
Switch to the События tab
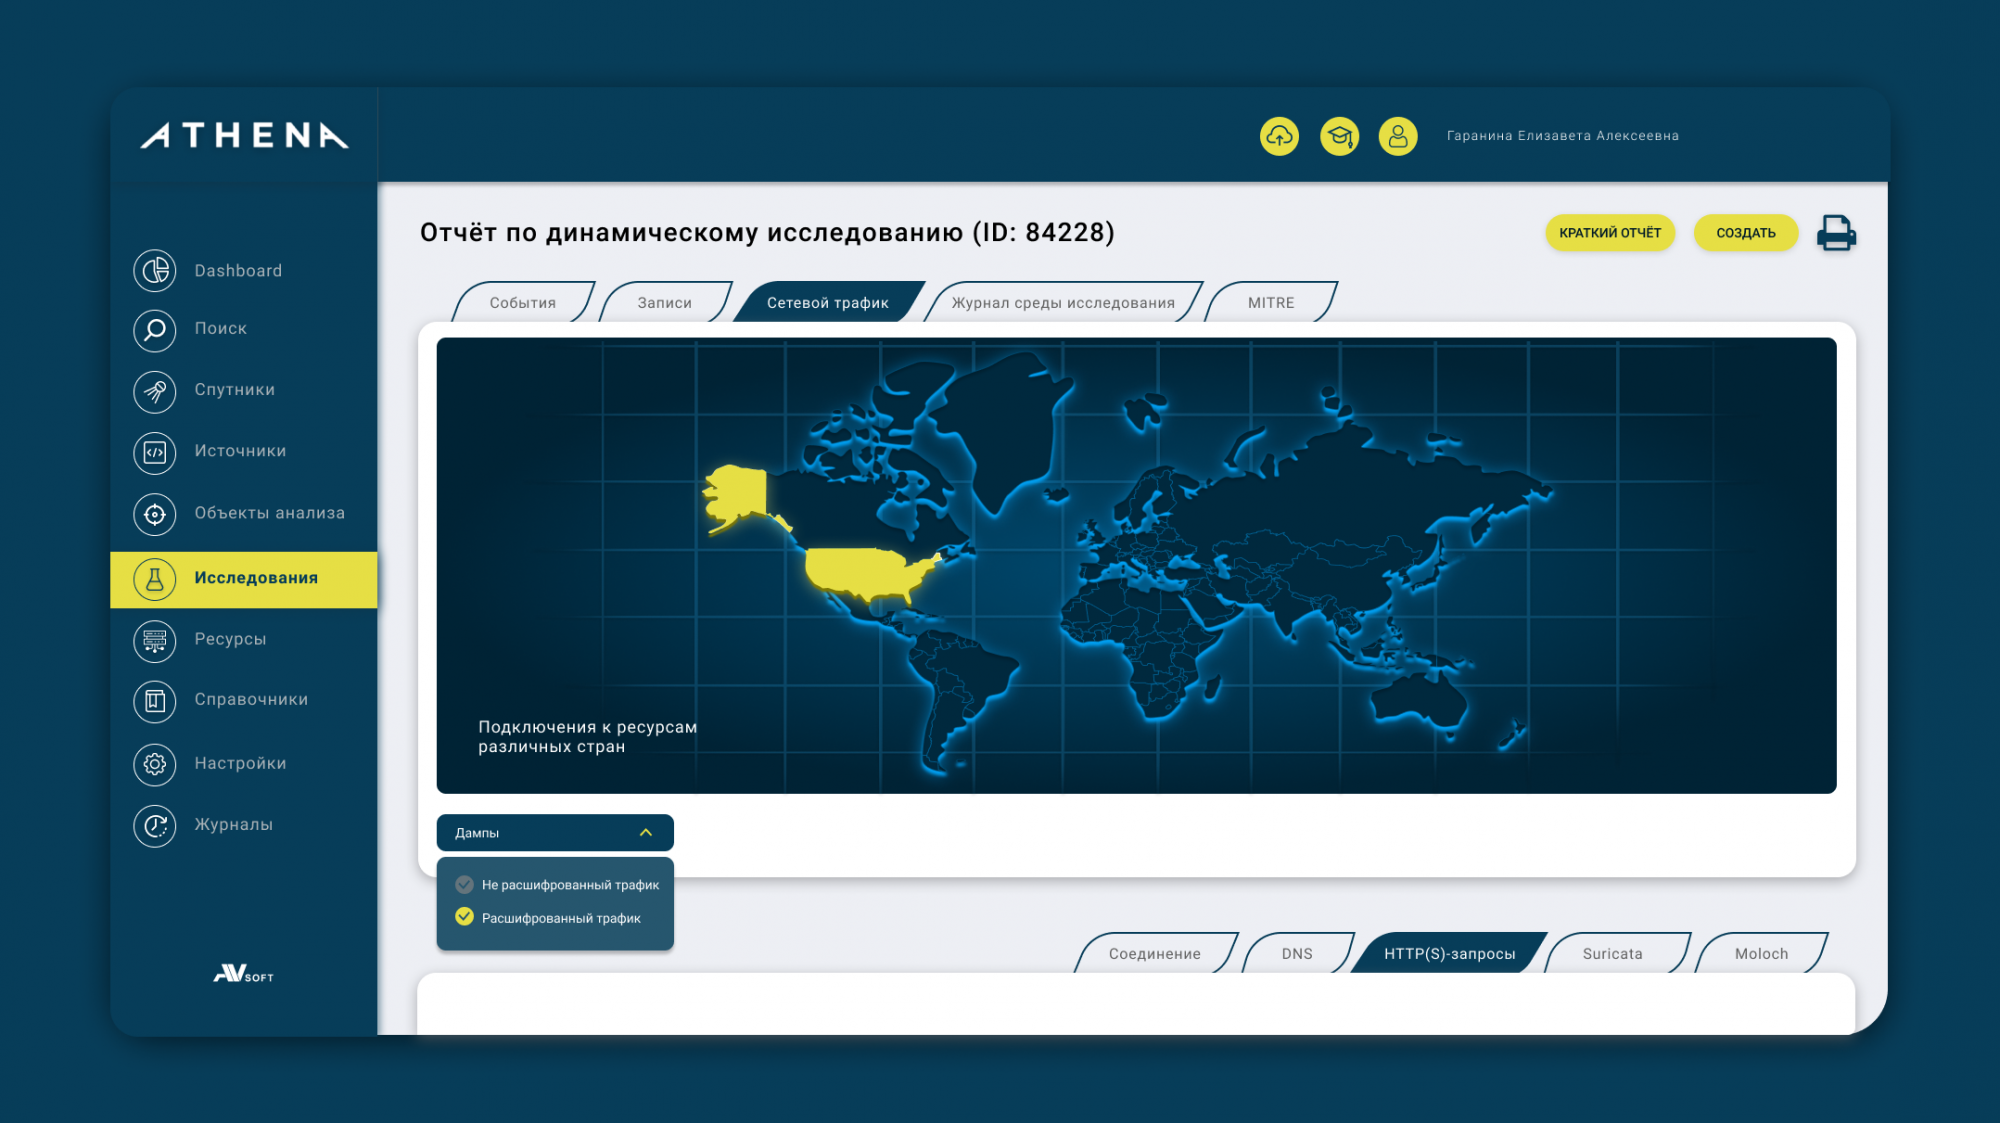click(x=522, y=303)
